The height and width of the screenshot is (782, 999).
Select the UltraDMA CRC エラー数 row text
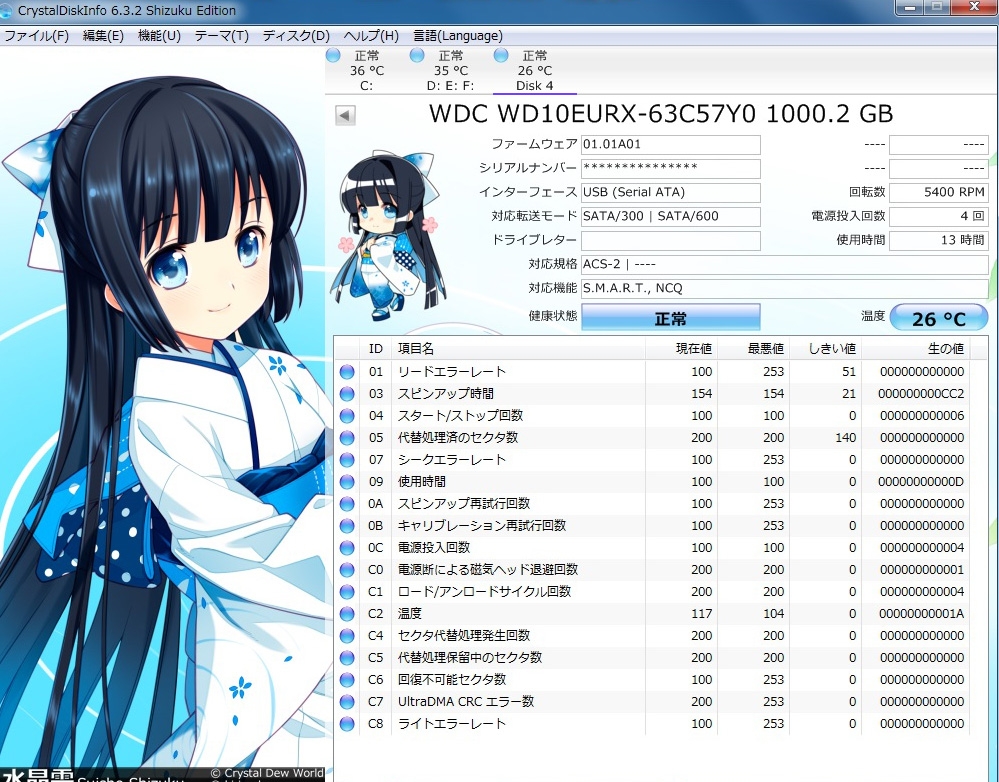coord(466,702)
